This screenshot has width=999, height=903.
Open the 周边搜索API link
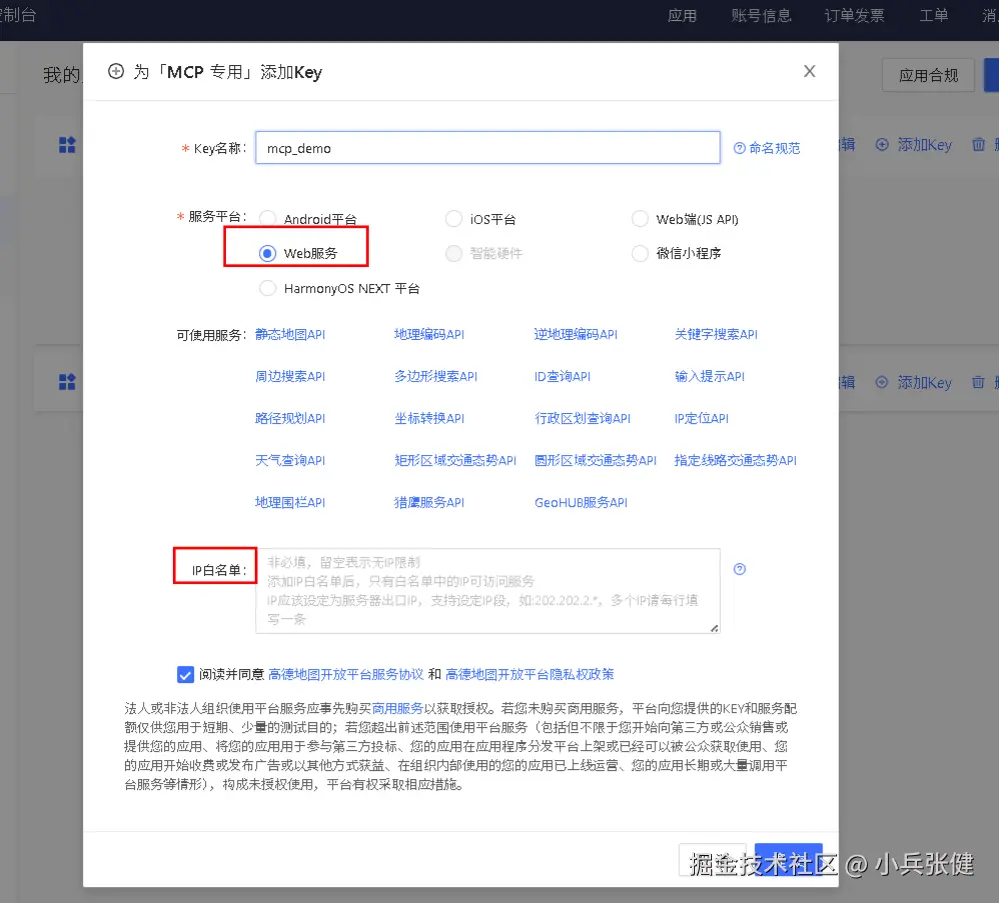click(x=290, y=377)
